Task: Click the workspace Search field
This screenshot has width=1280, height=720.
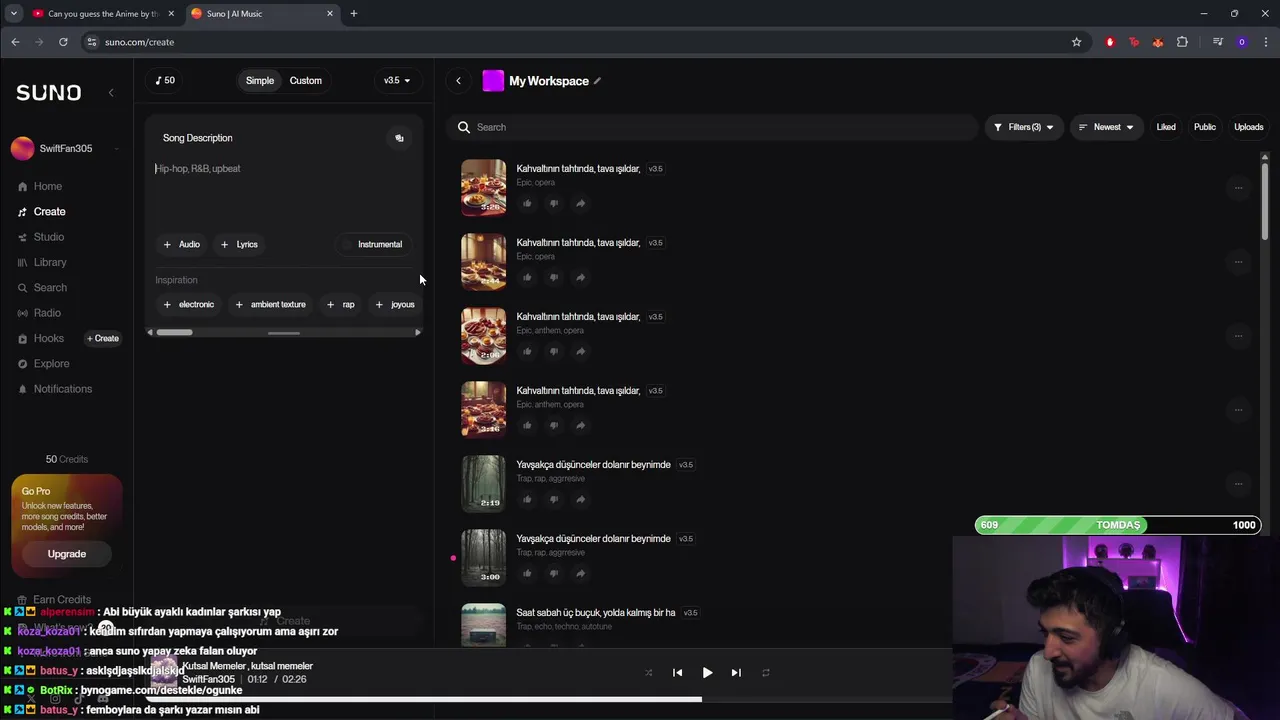Action: click(x=713, y=127)
